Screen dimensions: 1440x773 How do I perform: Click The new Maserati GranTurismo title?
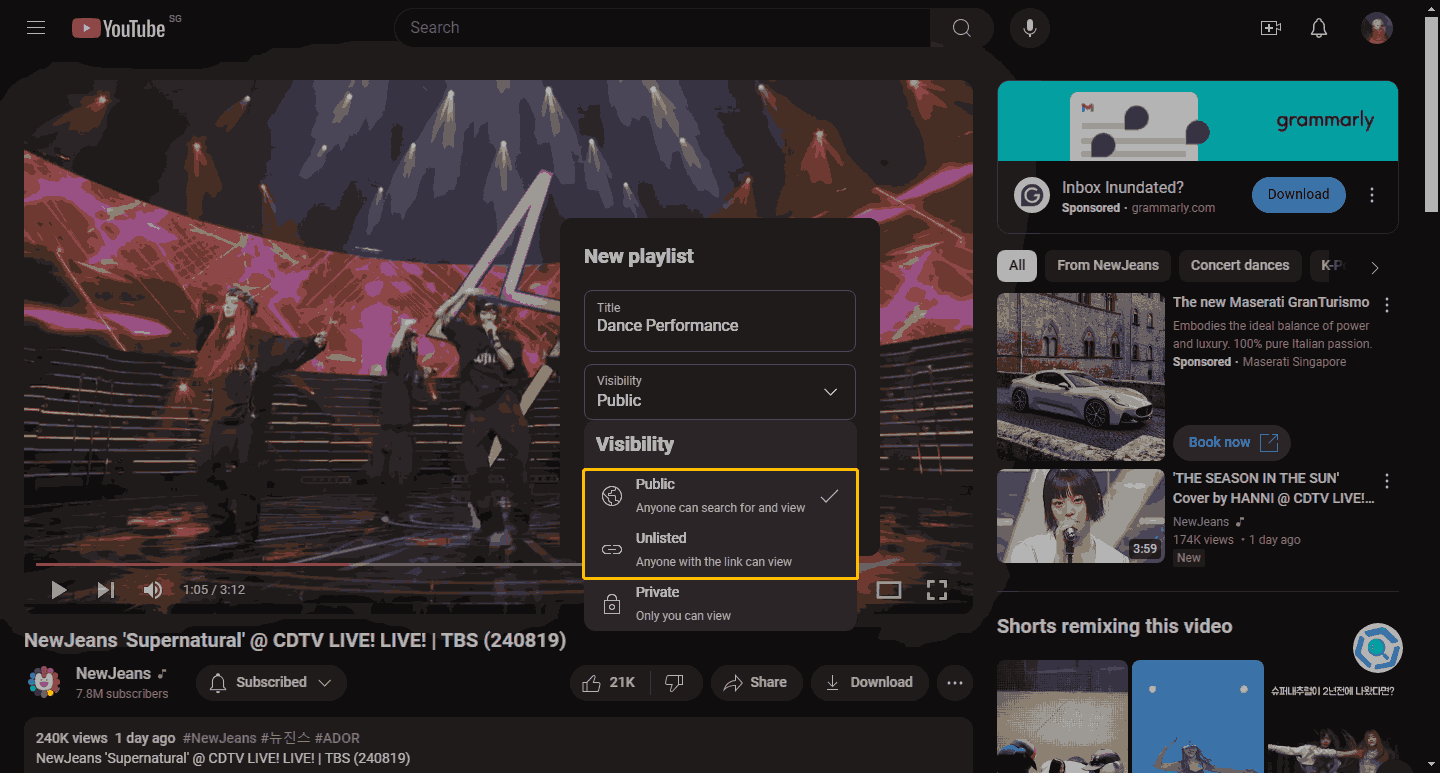pyautogui.click(x=1271, y=302)
